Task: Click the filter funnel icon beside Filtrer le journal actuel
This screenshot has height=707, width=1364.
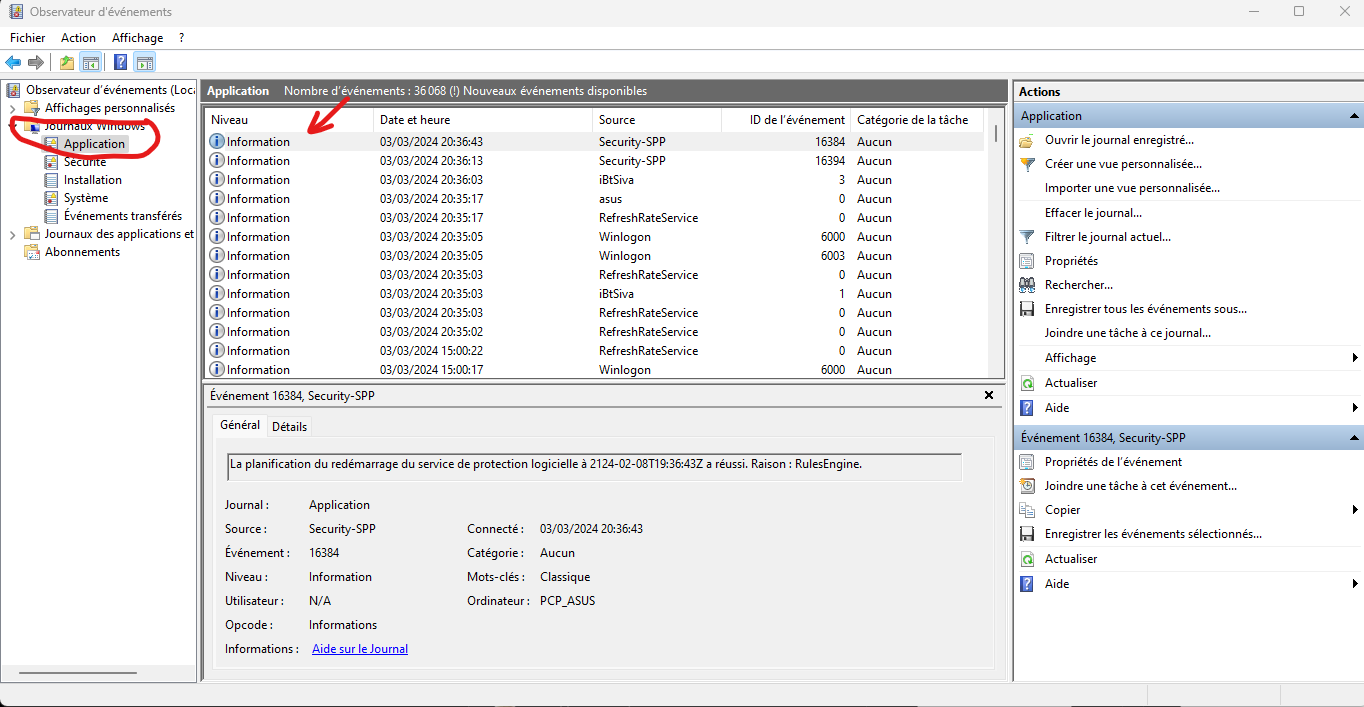Action: [x=1027, y=237]
